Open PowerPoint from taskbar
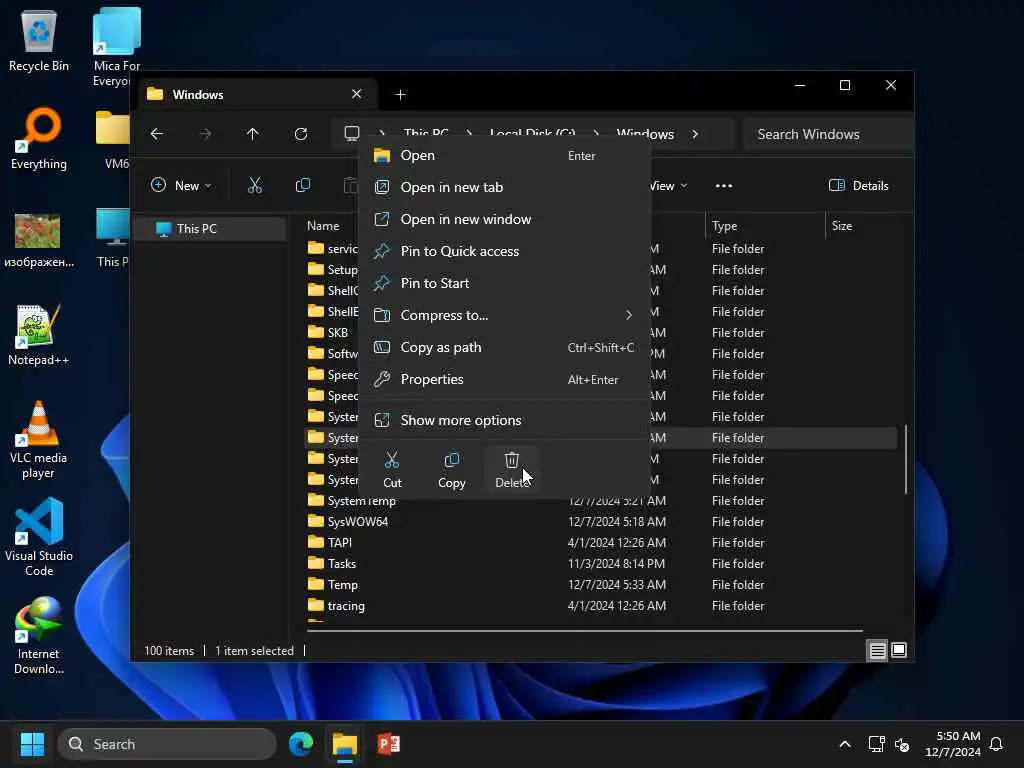This screenshot has height=768, width=1024. (x=389, y=744)
